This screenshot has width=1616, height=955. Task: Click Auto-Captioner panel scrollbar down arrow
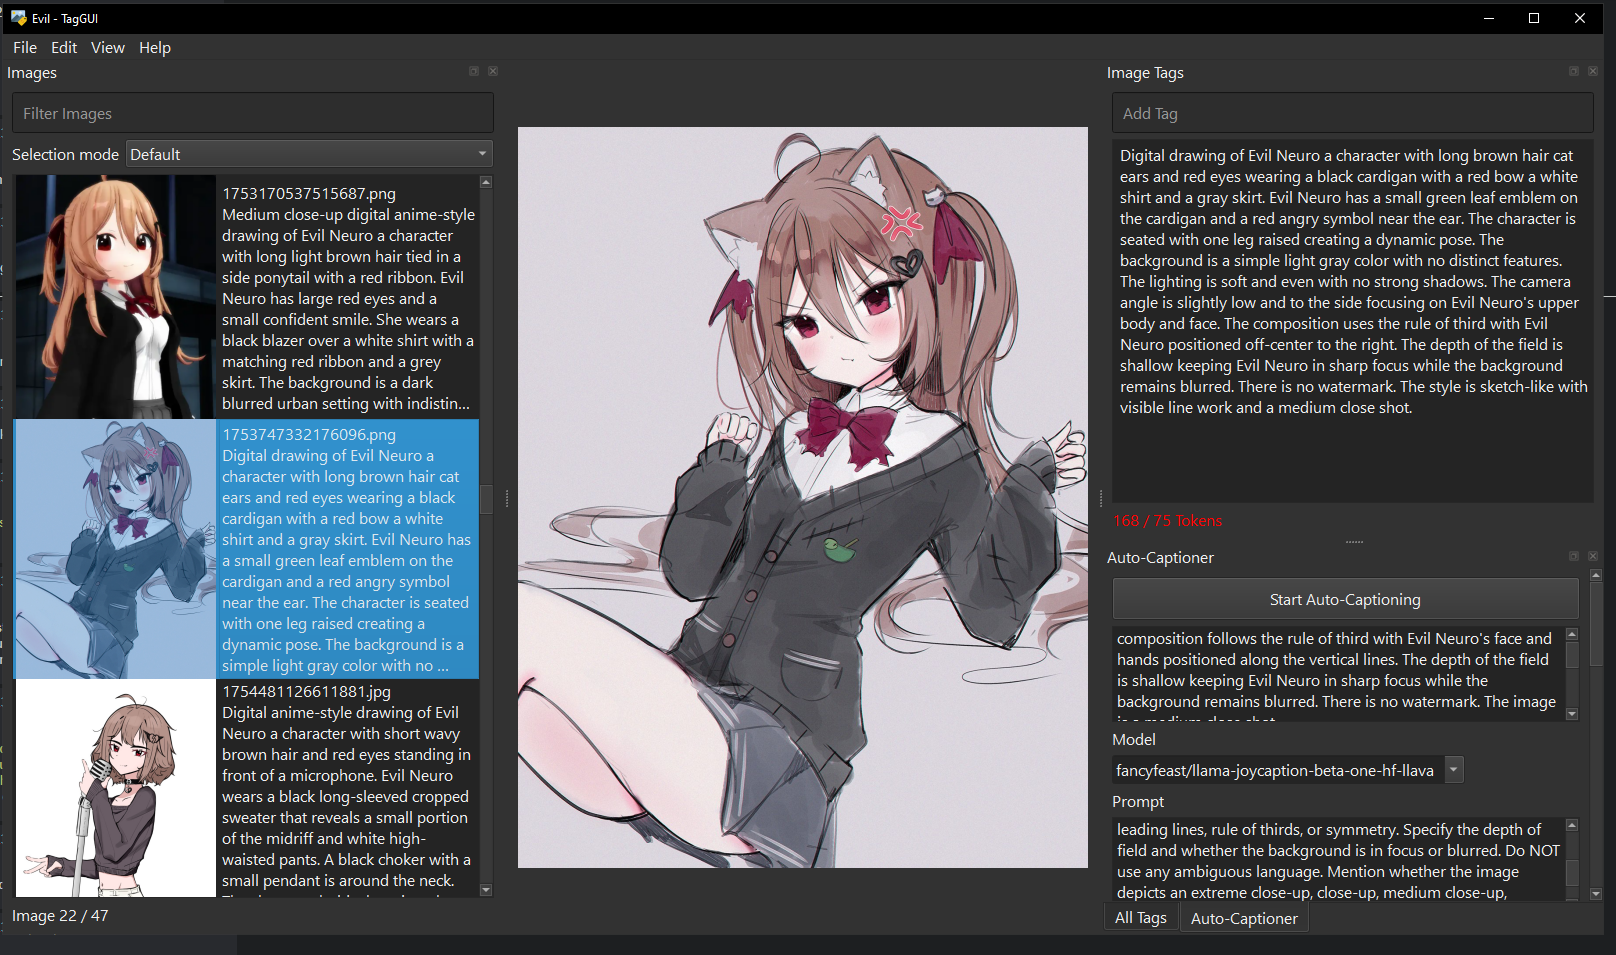tap(1596, 894)
